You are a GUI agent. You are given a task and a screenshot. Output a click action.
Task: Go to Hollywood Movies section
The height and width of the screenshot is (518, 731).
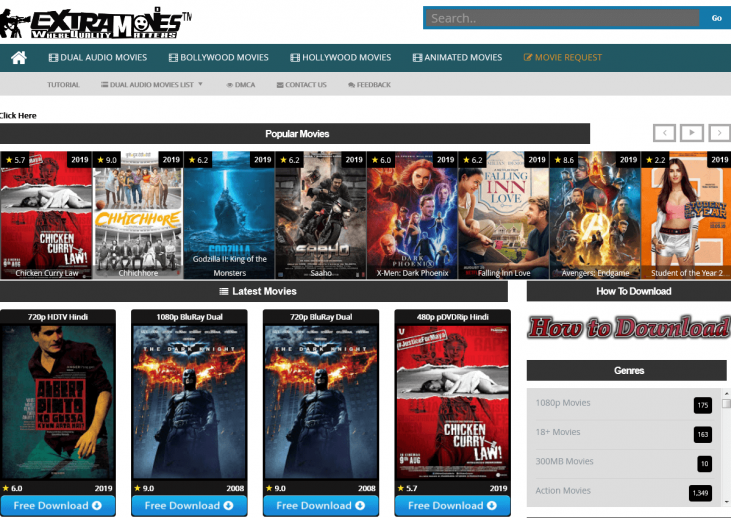(339, 58)
